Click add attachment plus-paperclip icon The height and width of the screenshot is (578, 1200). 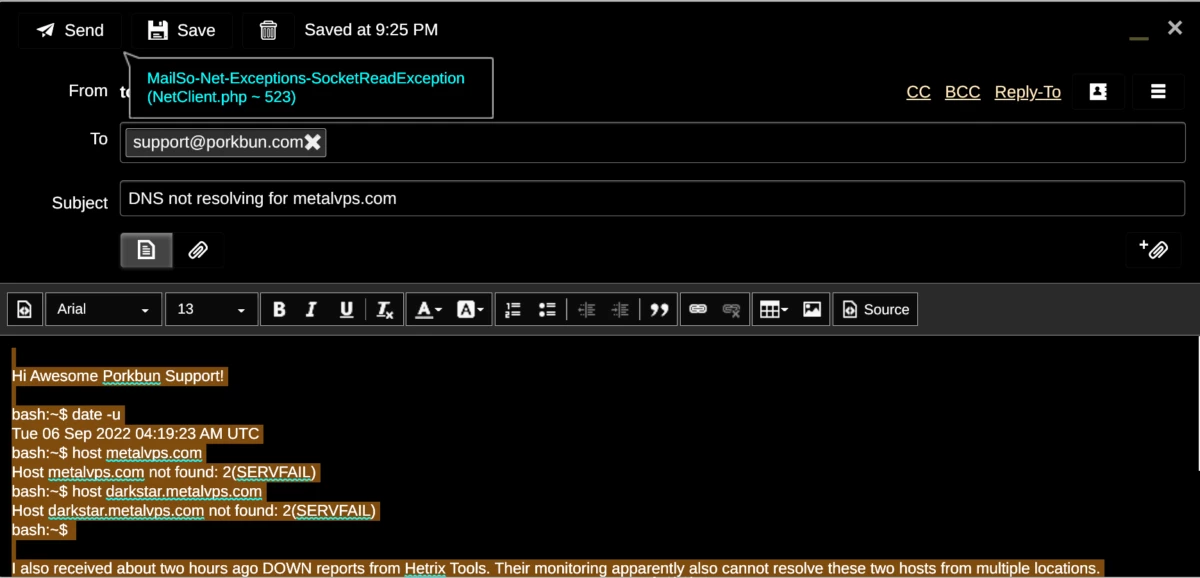pos(1153,249)
